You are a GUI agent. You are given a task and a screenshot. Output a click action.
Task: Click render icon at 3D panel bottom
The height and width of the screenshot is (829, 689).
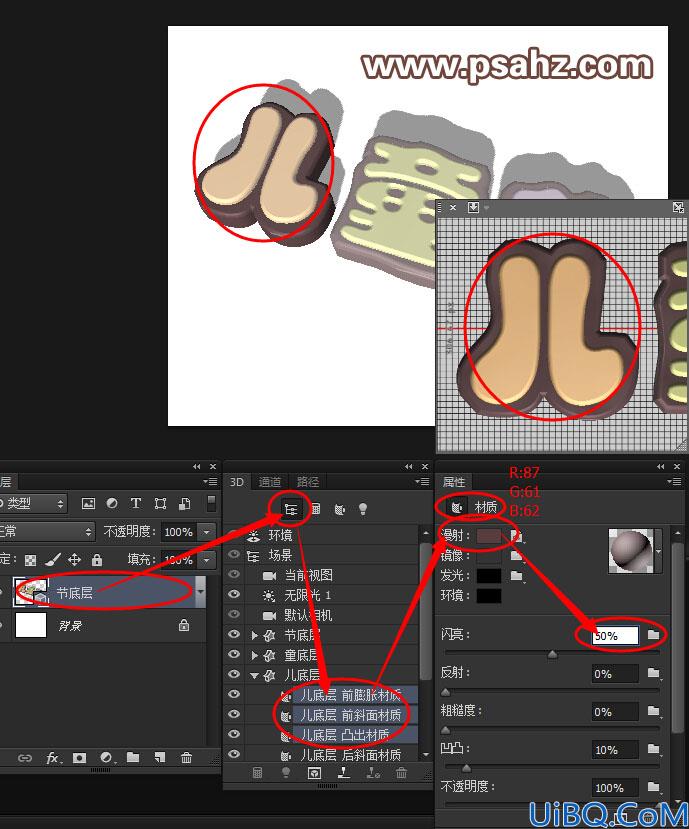tap(258, 773)
